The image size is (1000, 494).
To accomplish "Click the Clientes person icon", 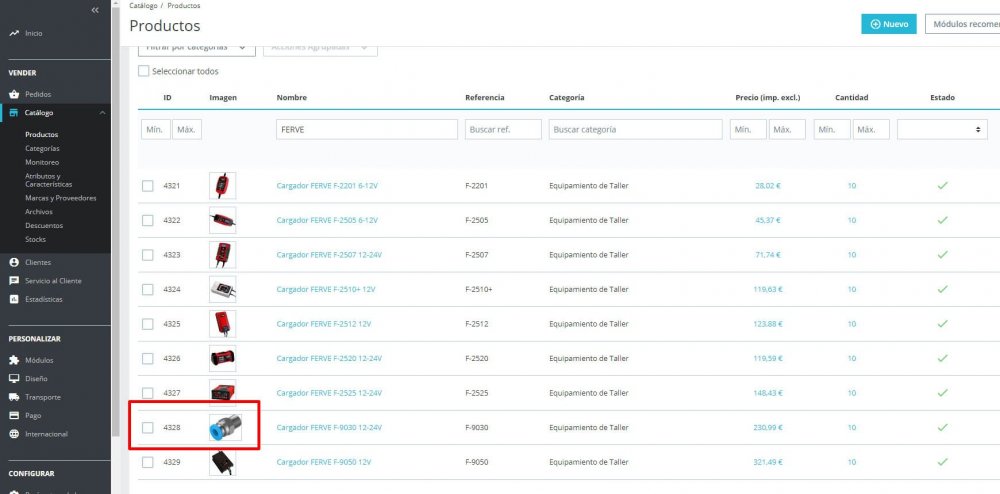I will (x=14, y=262).
